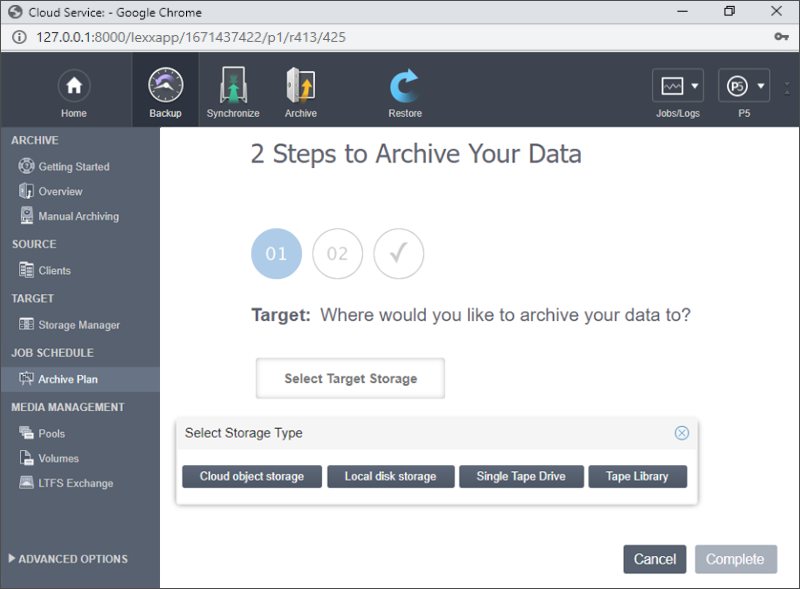Image resolution: width=800 pixels, height=589 pixels.
Task: Select the Backup clock icon
Action: pos(165,85)
